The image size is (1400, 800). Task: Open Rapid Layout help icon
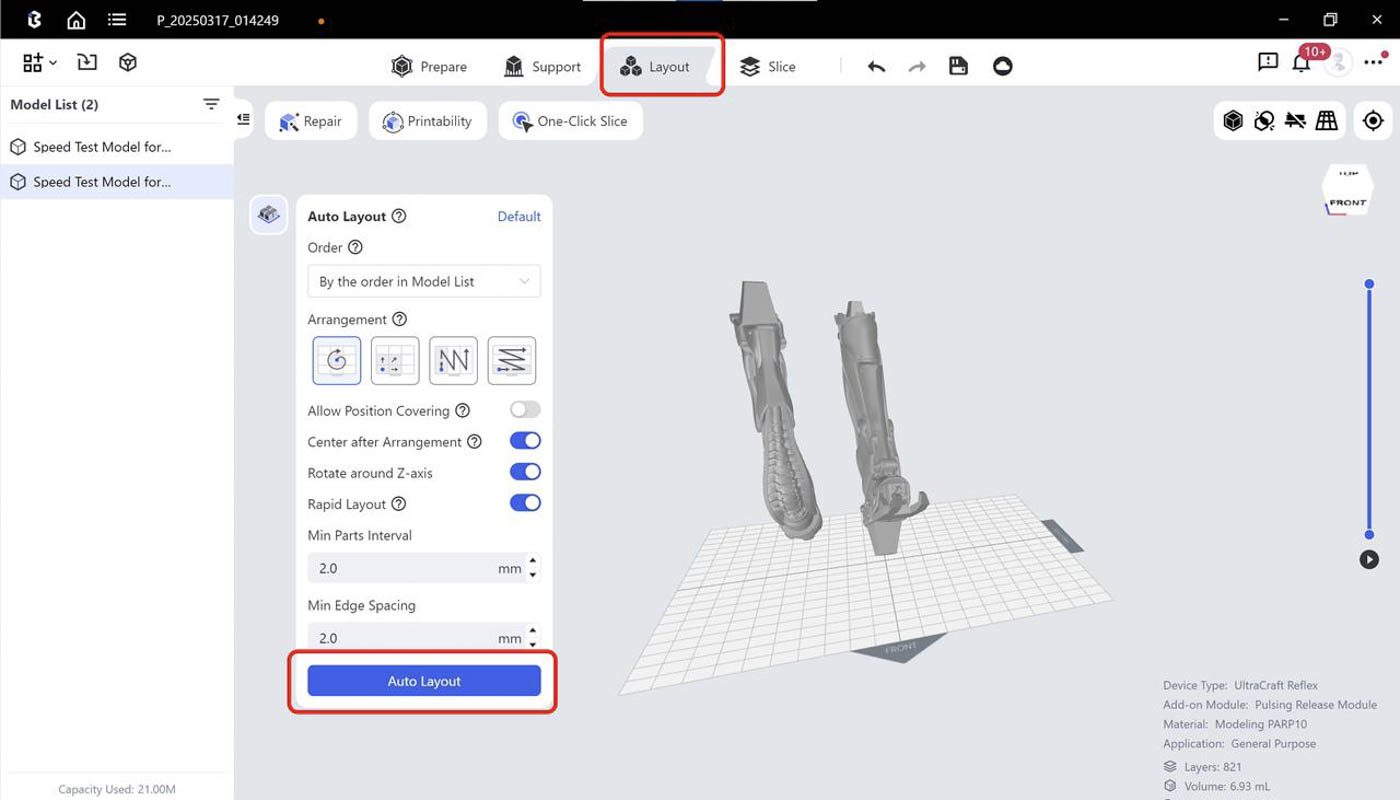pyautogui.click(x=399, y=503)
